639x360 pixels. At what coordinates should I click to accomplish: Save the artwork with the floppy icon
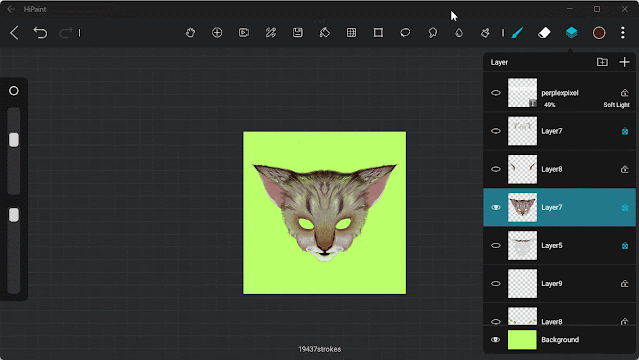click(297, 33)
